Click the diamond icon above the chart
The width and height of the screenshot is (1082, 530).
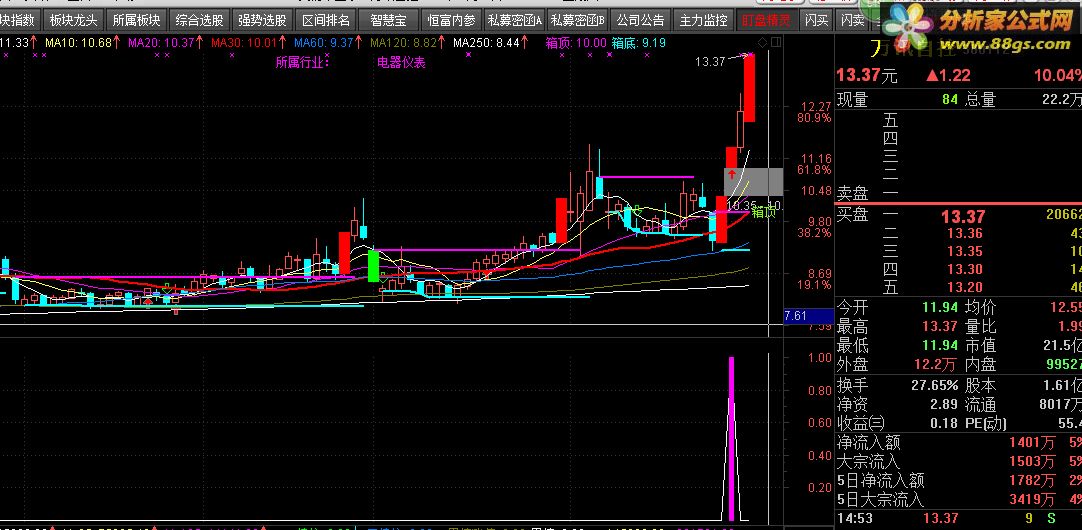click(x=762, y=43)
